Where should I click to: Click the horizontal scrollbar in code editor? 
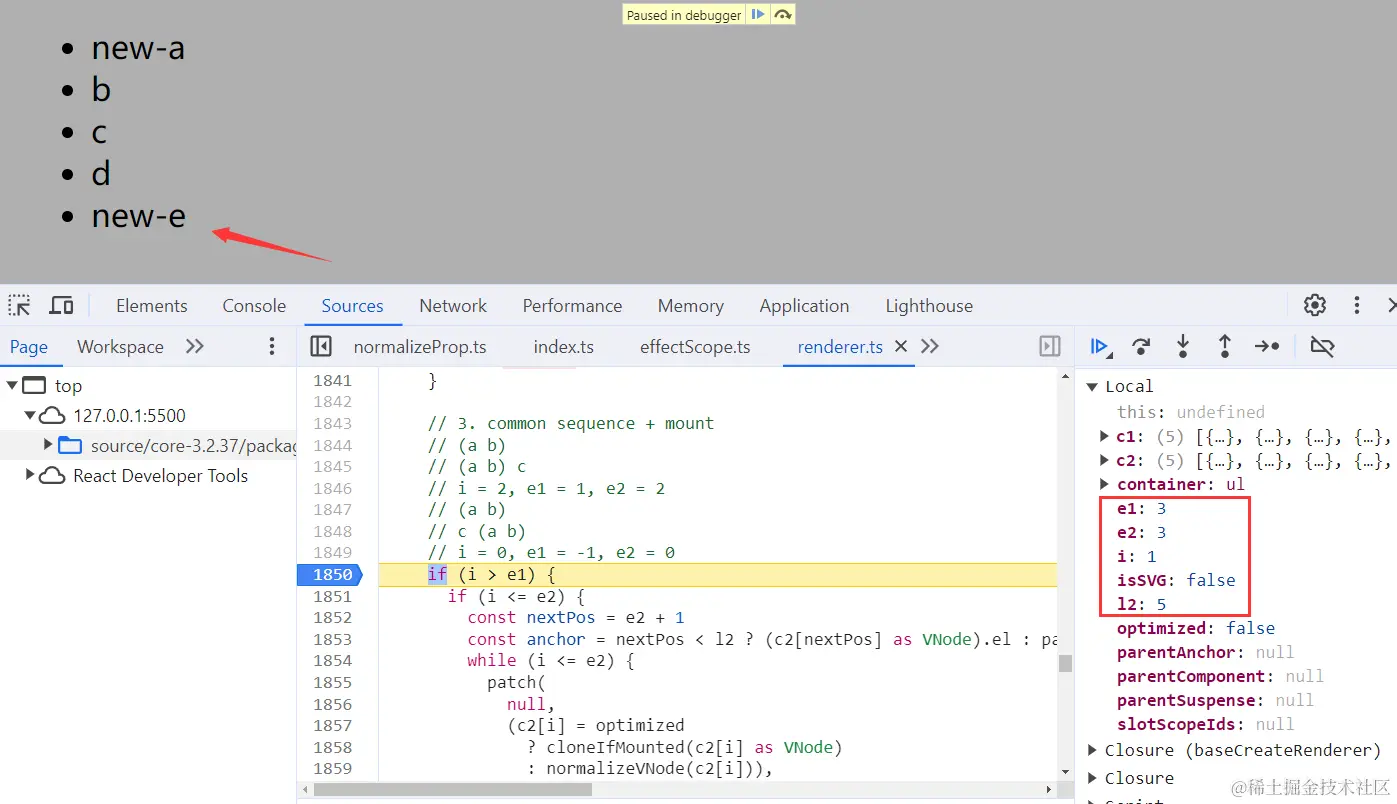click(x=453, y=789)
